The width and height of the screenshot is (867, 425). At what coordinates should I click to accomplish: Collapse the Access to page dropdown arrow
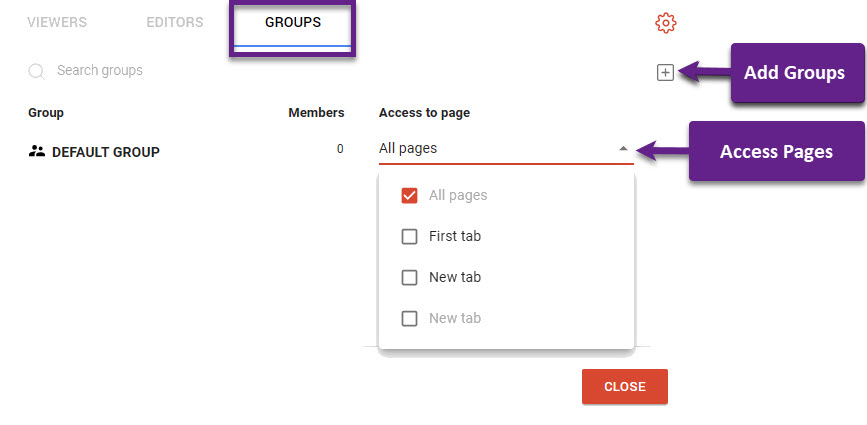tap(623, 149)
